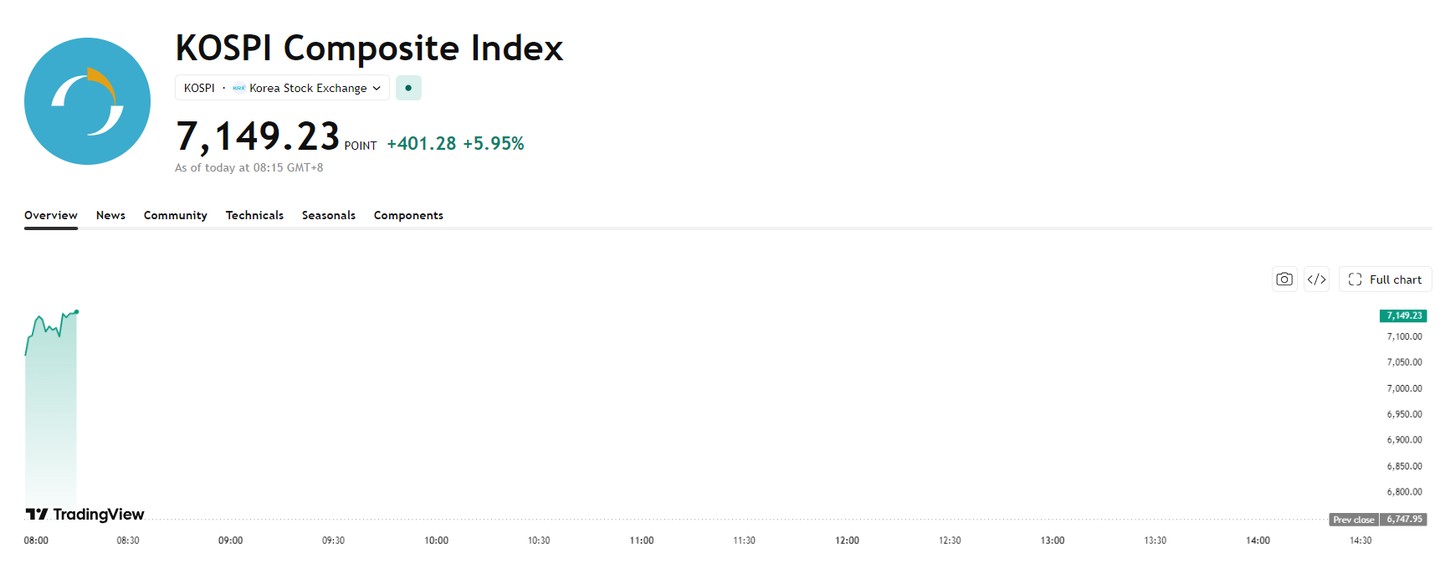
Task: Click the 10:00 time axis marker
Action: pos(436,540)
